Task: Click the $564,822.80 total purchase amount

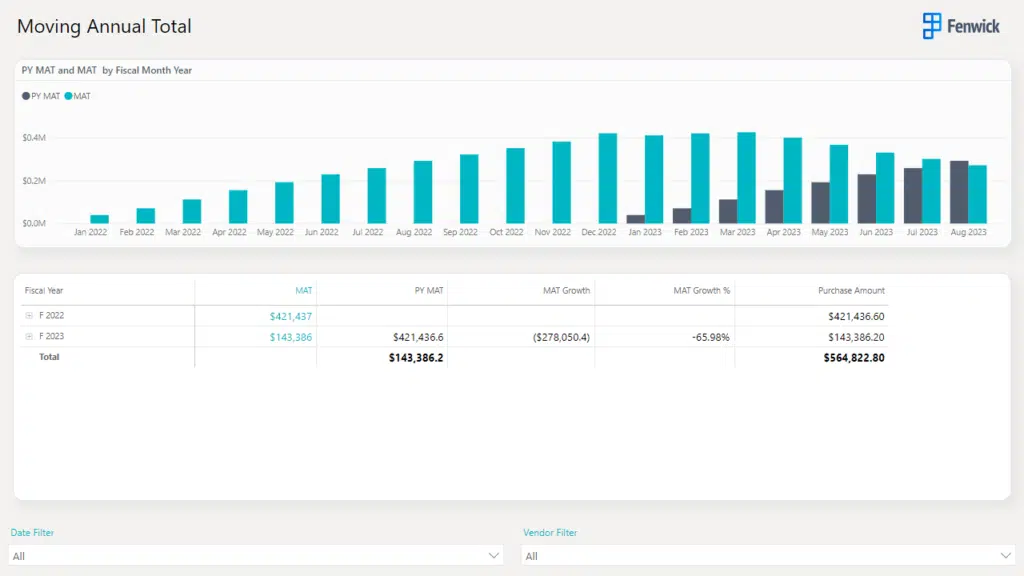Action: (854, 357)
